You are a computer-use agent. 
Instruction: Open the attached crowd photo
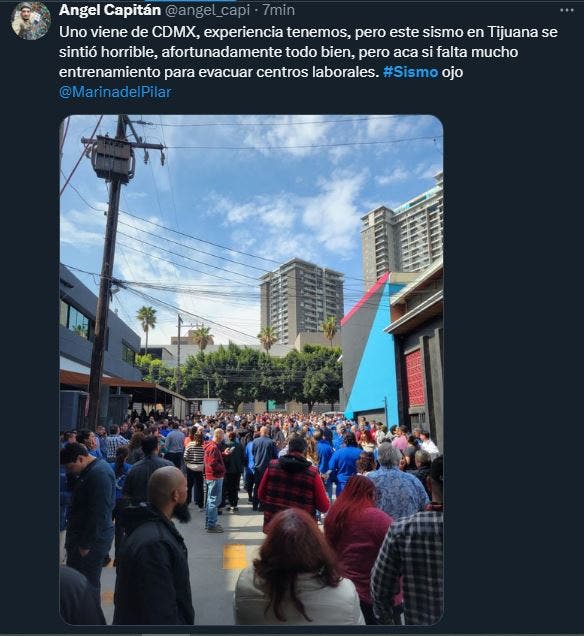click(251, 370)
